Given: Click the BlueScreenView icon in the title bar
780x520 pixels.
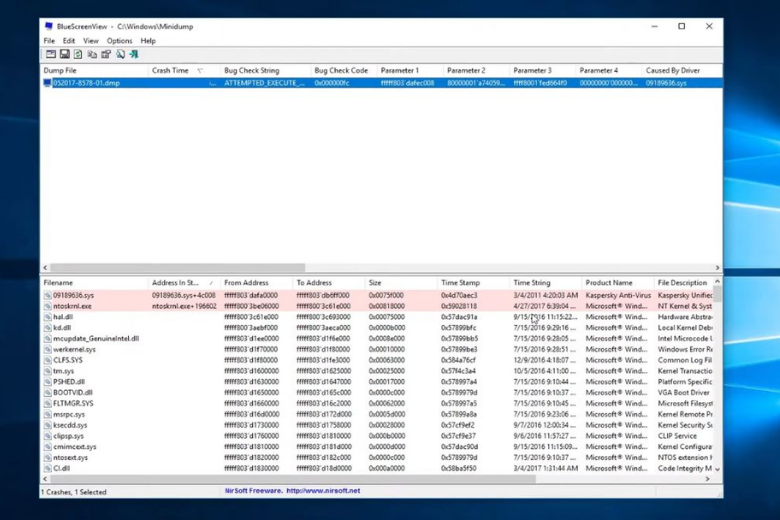Looking at the screenshot, I should click(49, 26).
